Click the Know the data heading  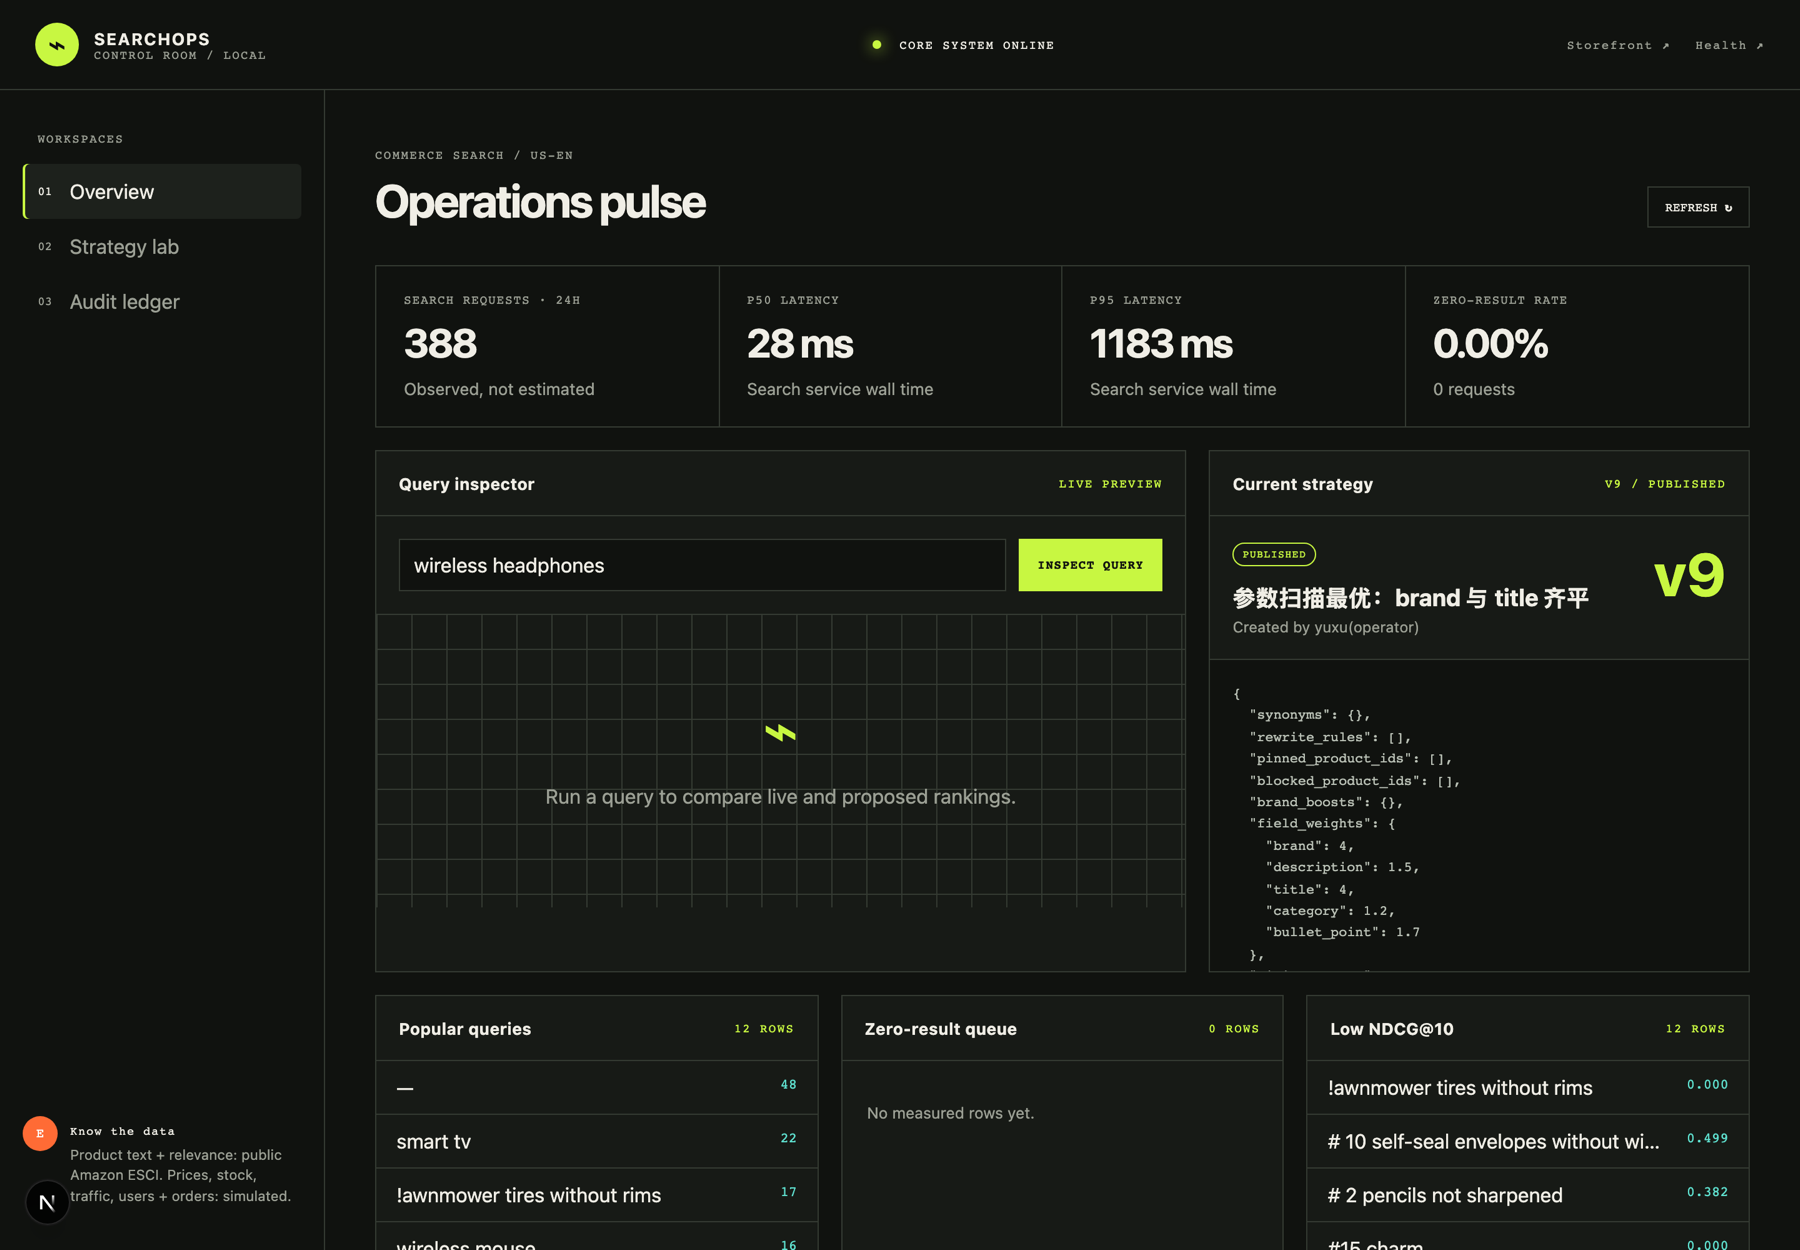point(122,1131)
